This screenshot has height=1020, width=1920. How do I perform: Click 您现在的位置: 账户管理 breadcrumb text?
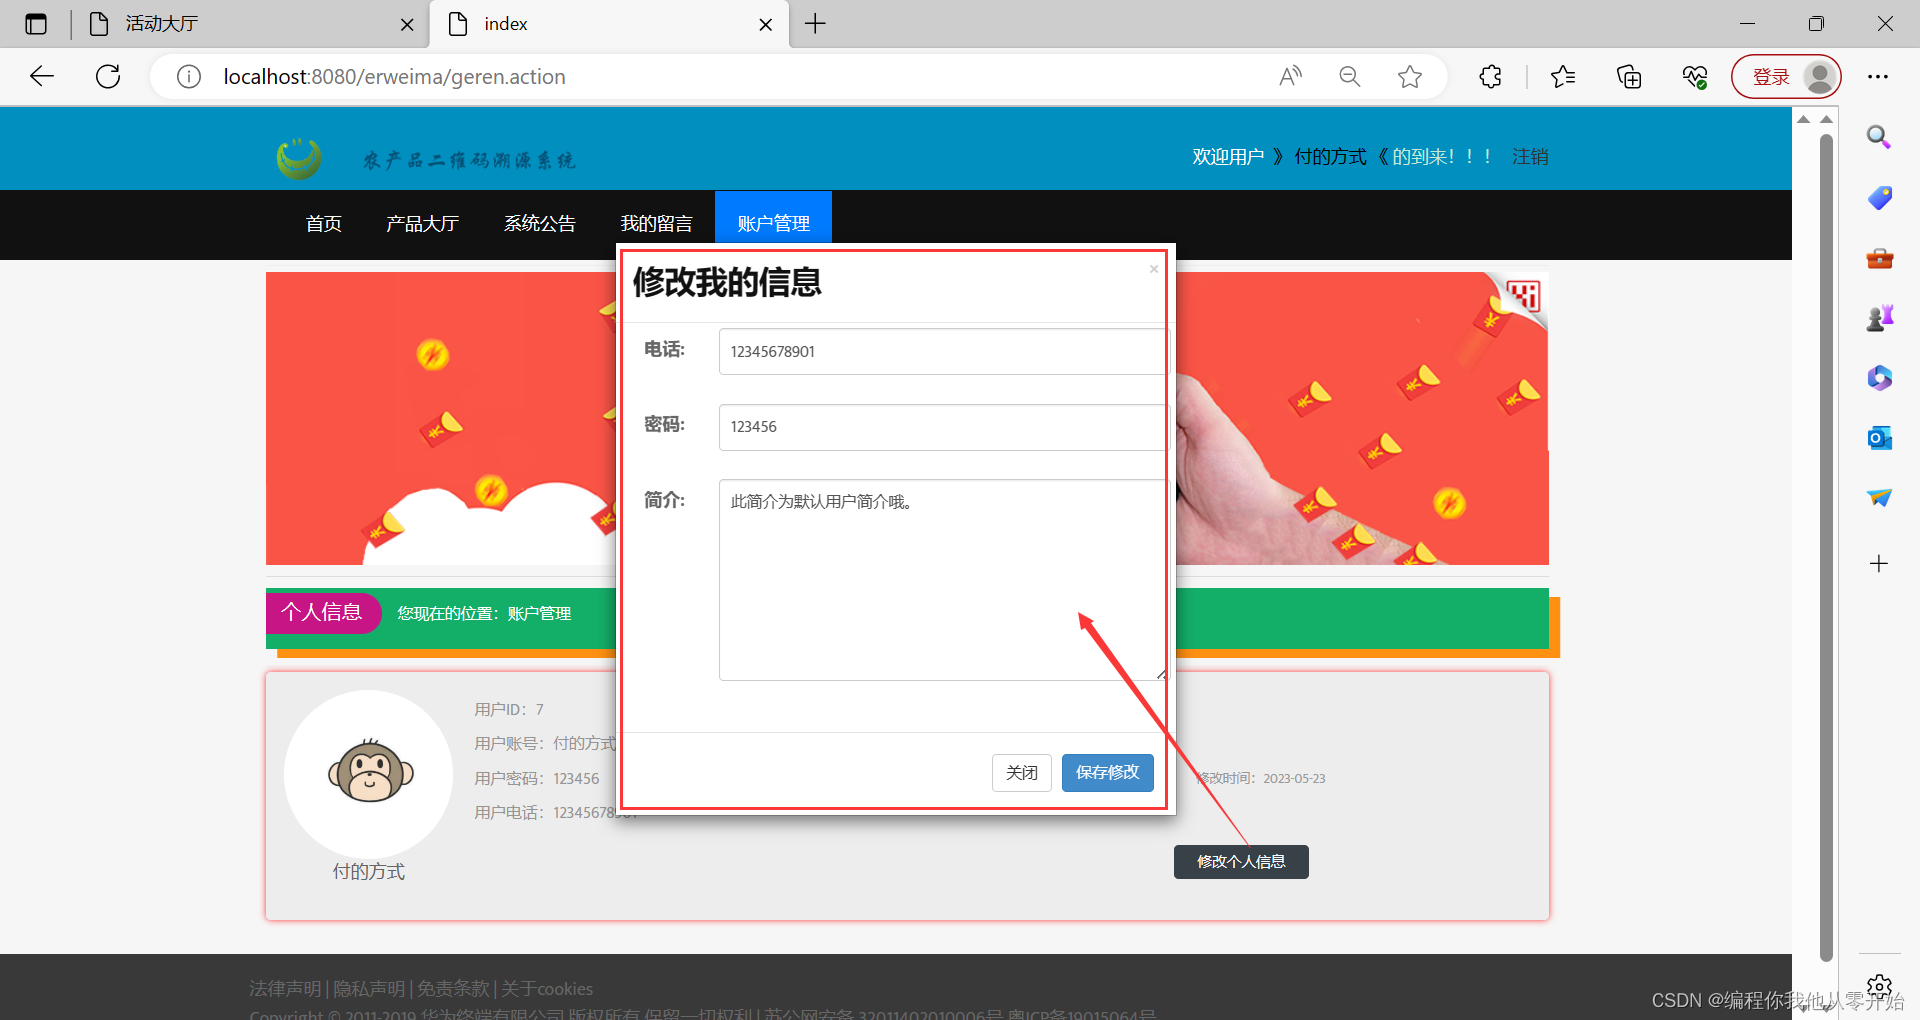[x=484, y=613]
